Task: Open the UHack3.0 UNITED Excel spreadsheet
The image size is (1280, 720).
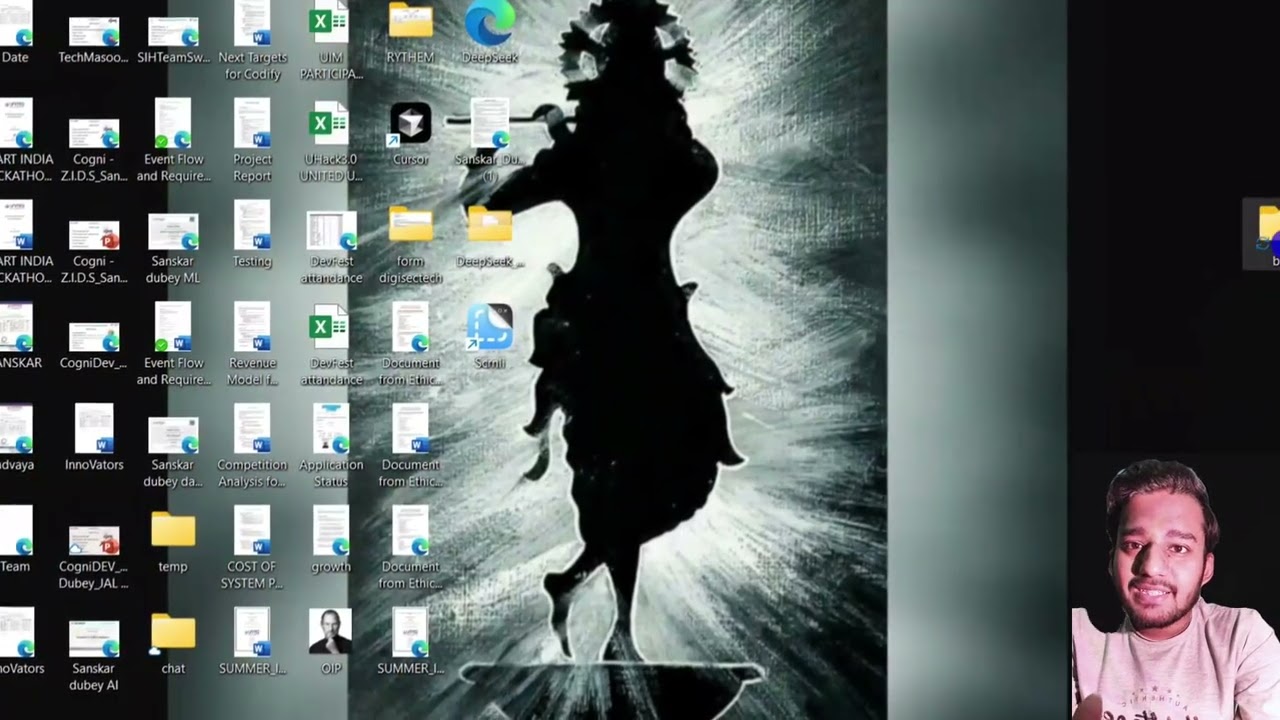Action: tap(330, 125)
